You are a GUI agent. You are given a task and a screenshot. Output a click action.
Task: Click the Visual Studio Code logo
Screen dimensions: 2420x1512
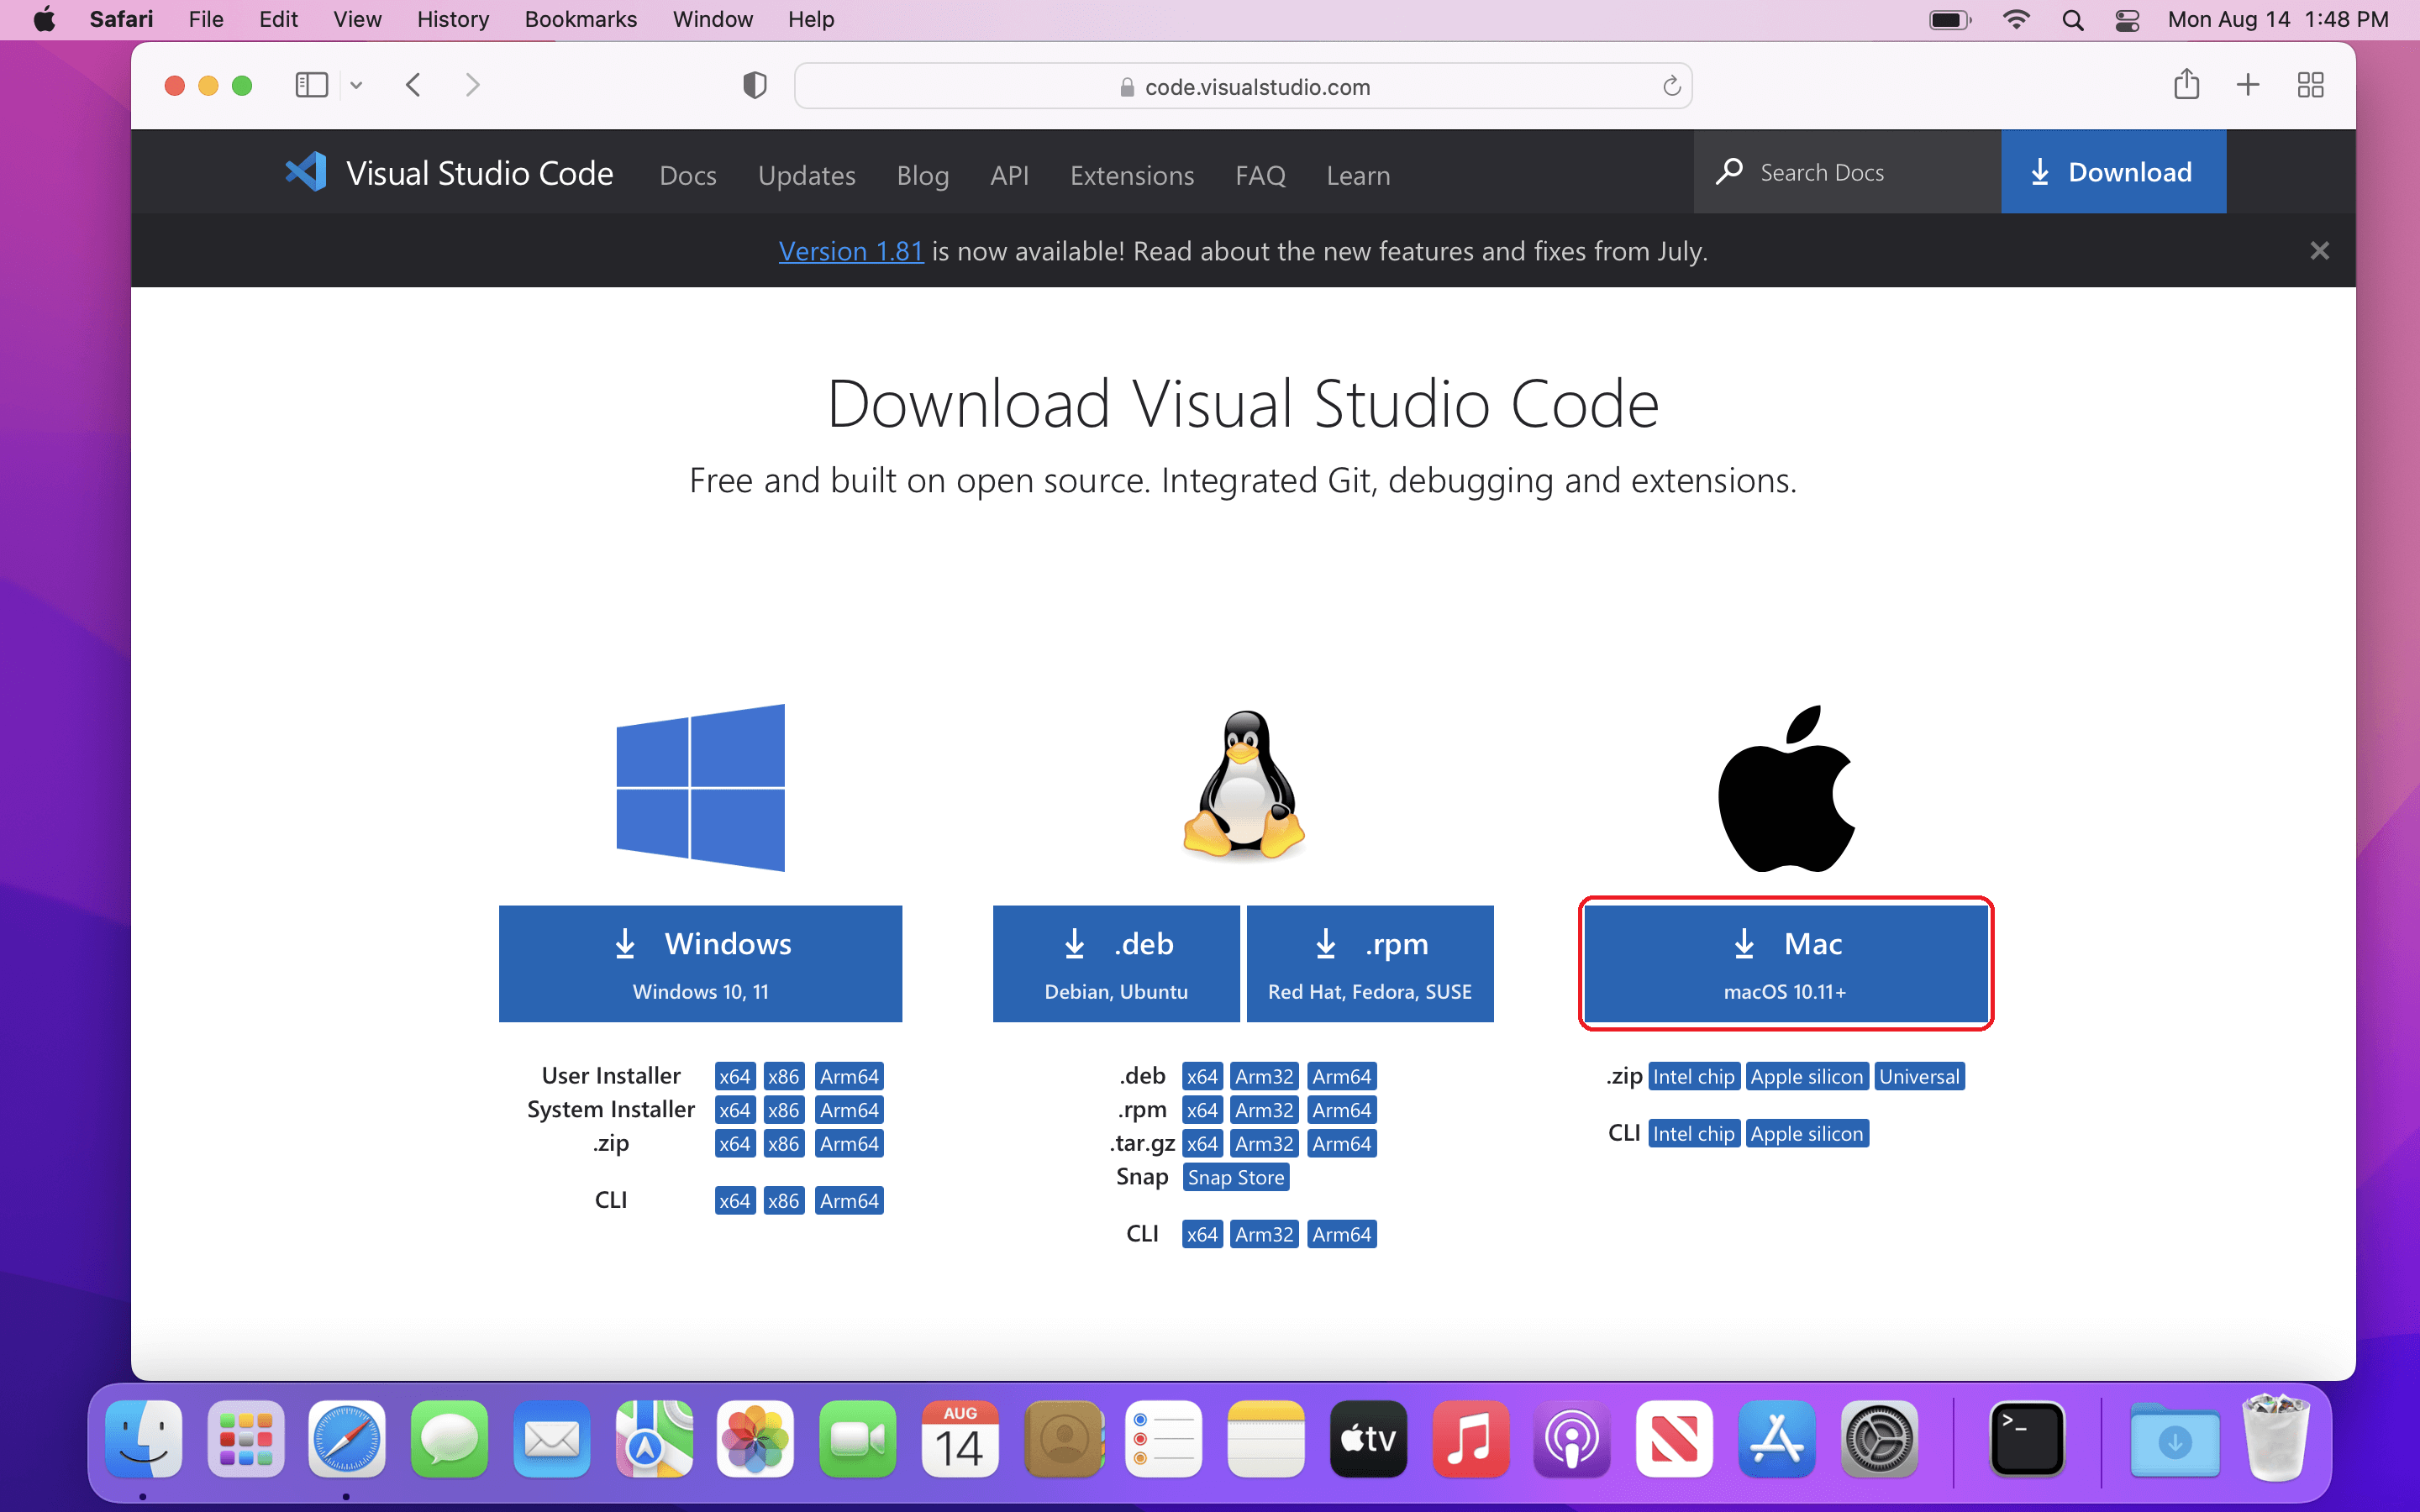pos(307,172)
